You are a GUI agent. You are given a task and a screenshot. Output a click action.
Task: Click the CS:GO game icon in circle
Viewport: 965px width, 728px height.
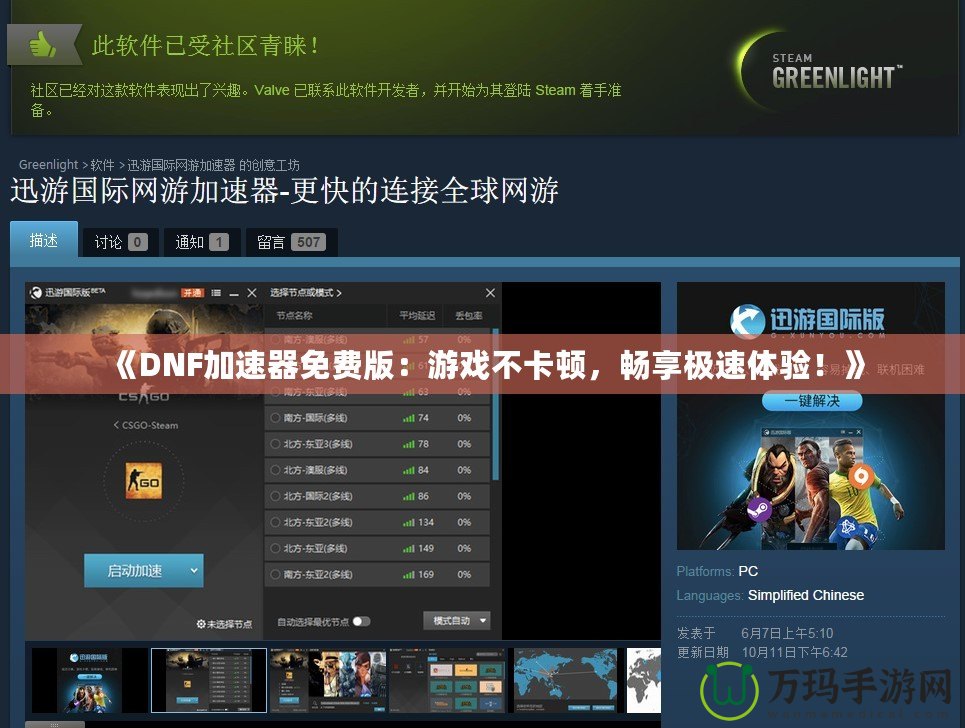tap(143, 481)
